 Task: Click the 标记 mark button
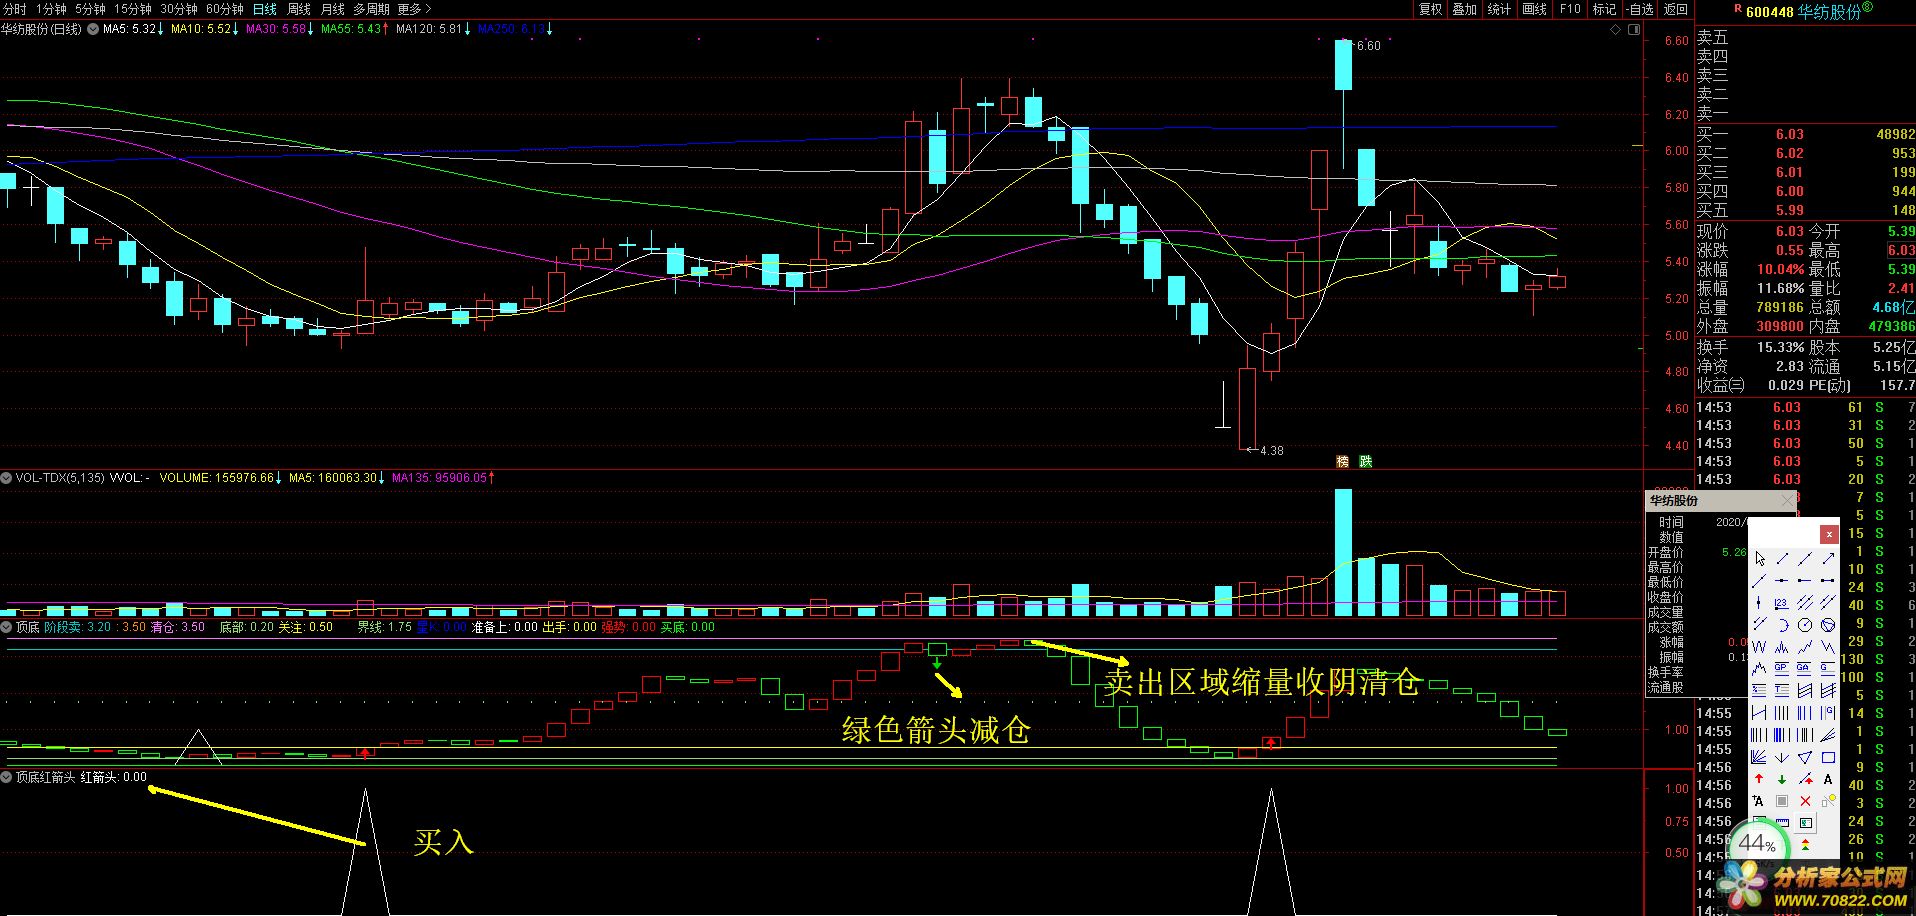click(1604, 9)
